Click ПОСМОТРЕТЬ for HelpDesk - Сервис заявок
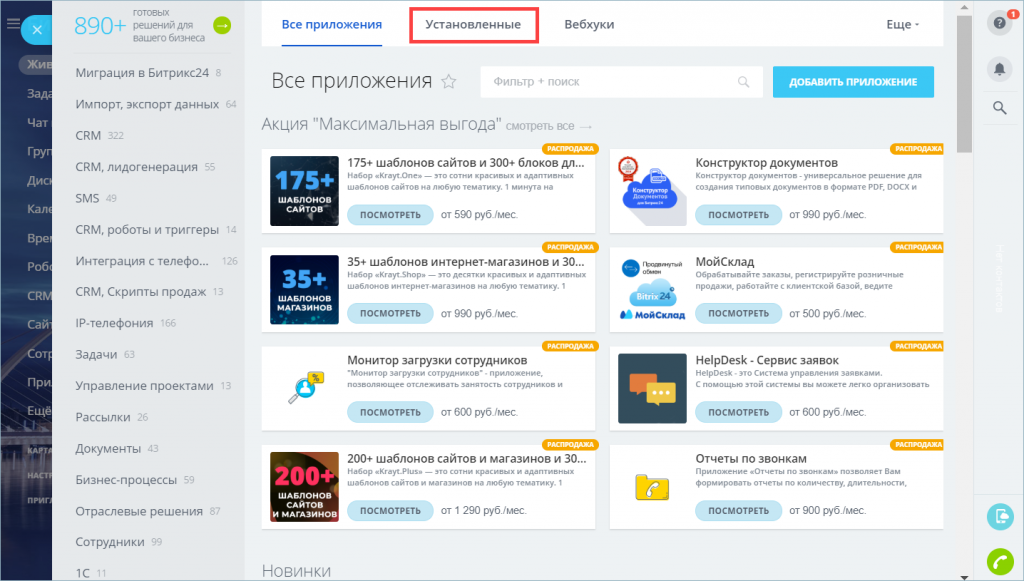 pos(738,412)
